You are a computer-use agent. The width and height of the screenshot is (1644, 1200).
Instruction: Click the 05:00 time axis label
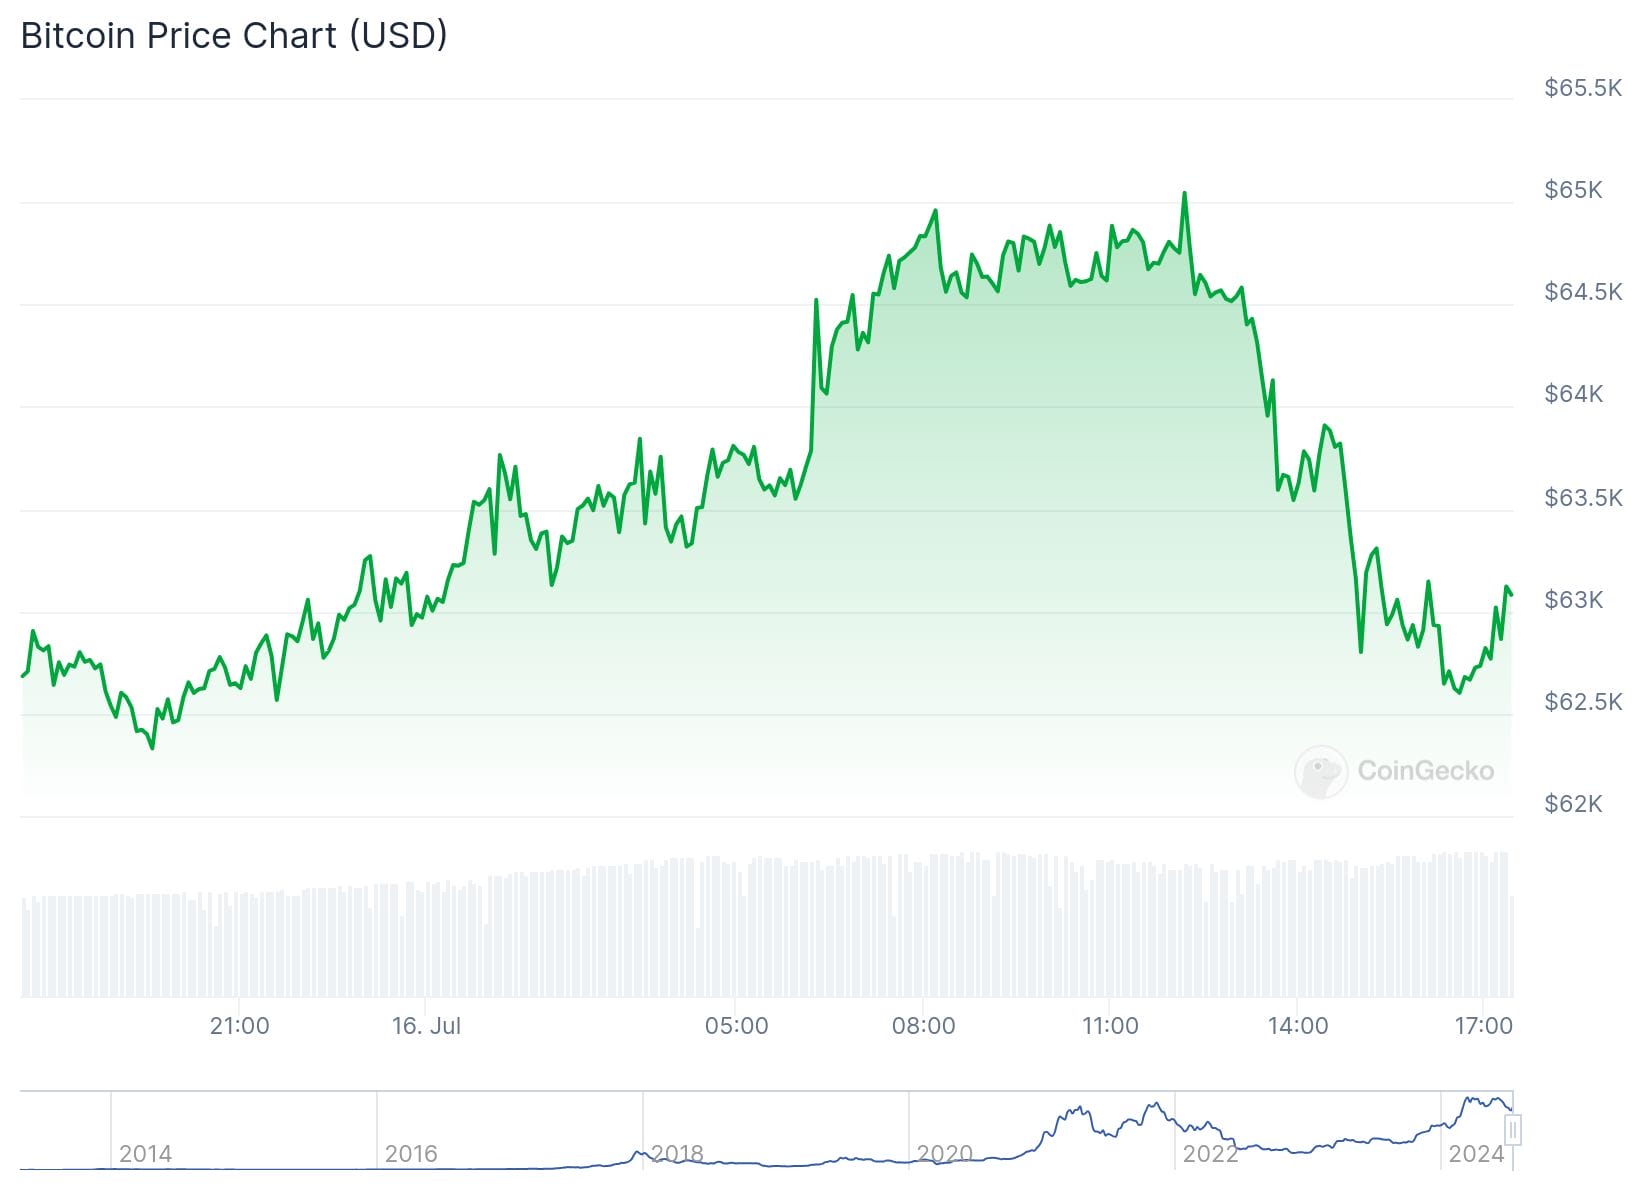coord(736,1026)
